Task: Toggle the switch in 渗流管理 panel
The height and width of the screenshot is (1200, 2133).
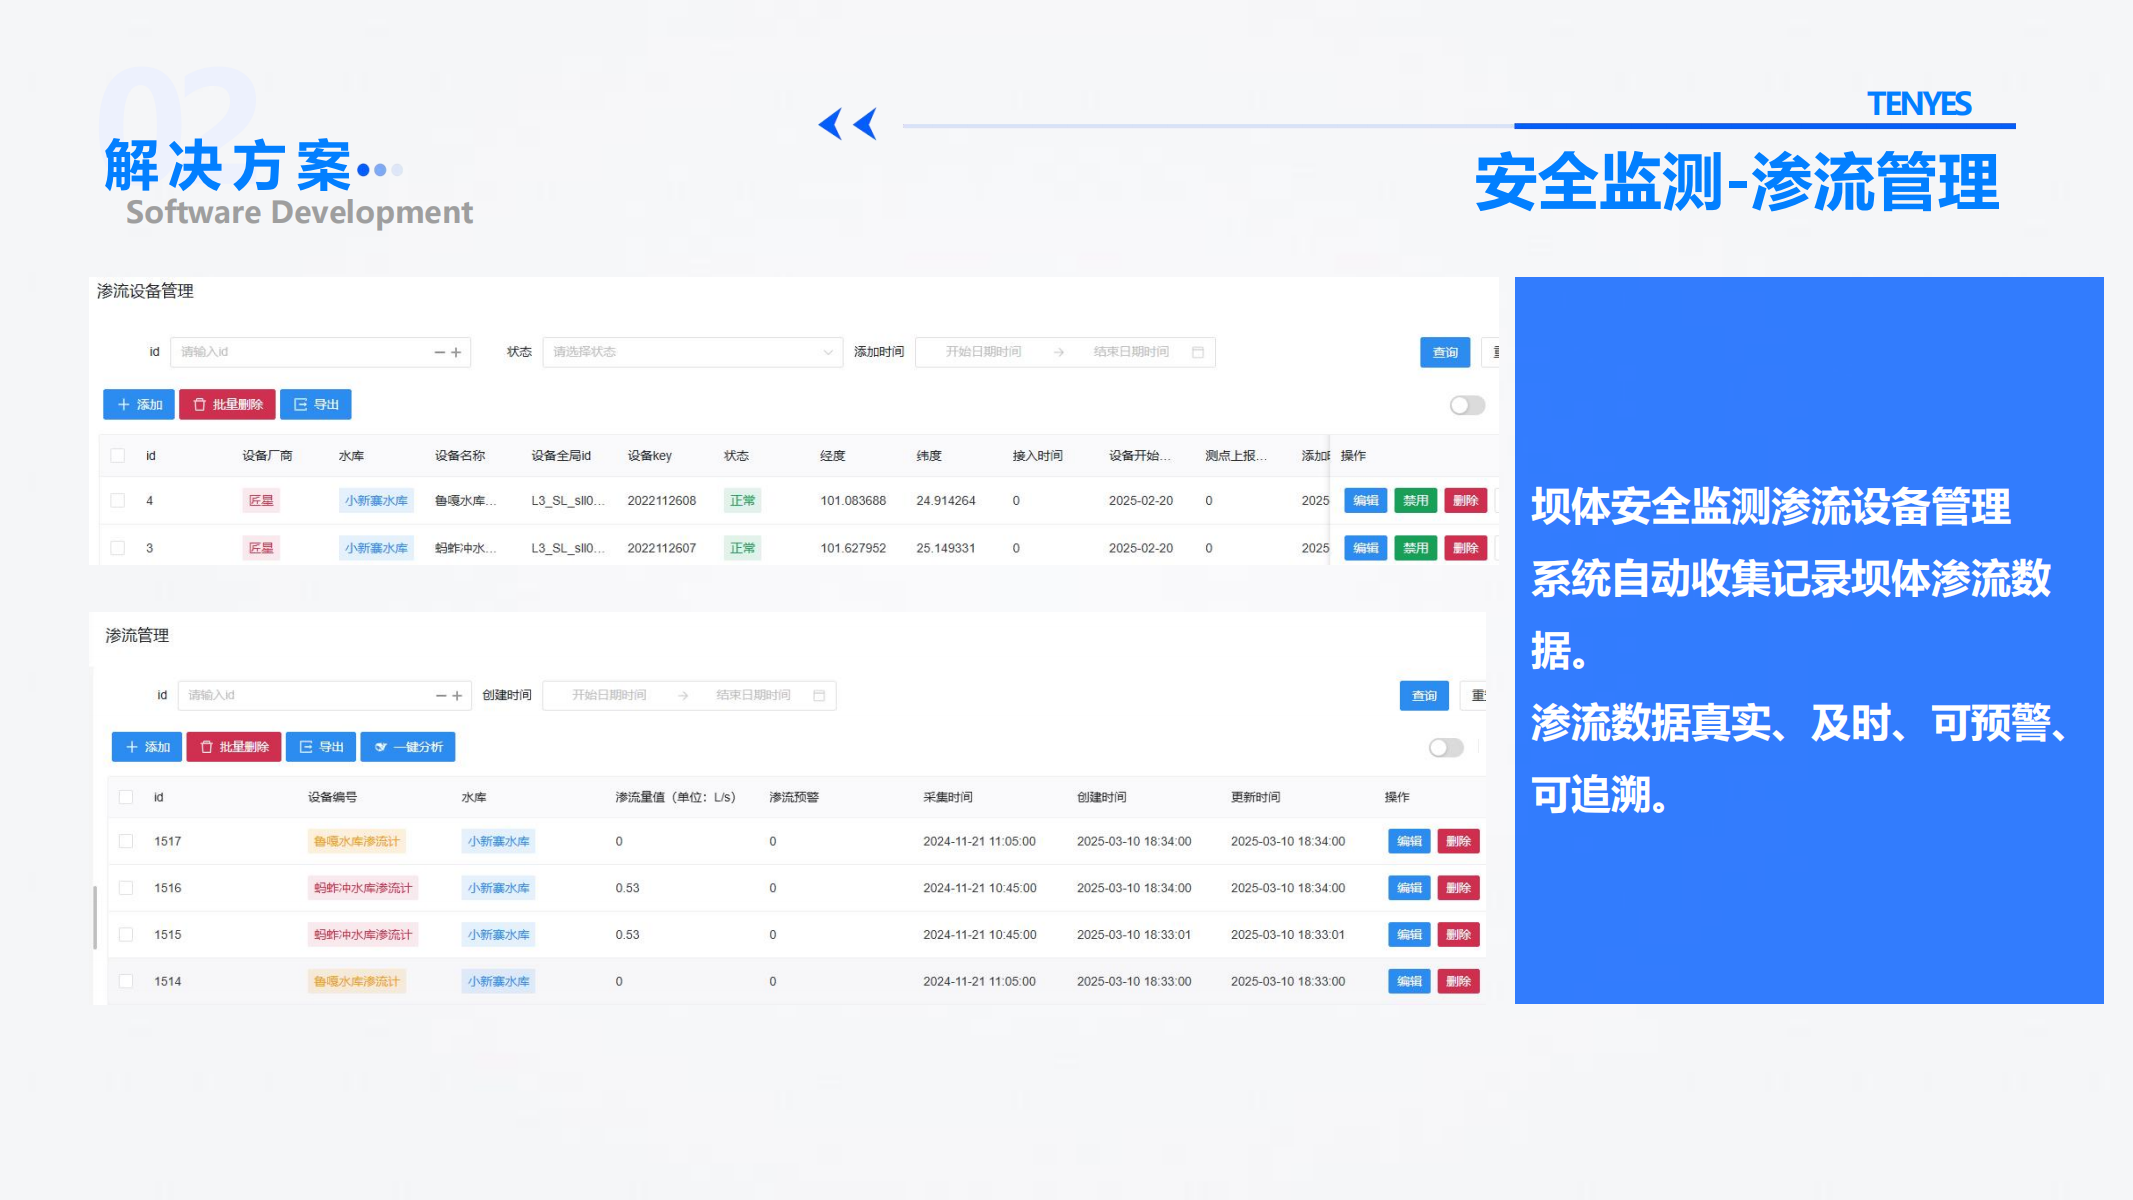Action: pyautogui.click(x=1445, y=748)
